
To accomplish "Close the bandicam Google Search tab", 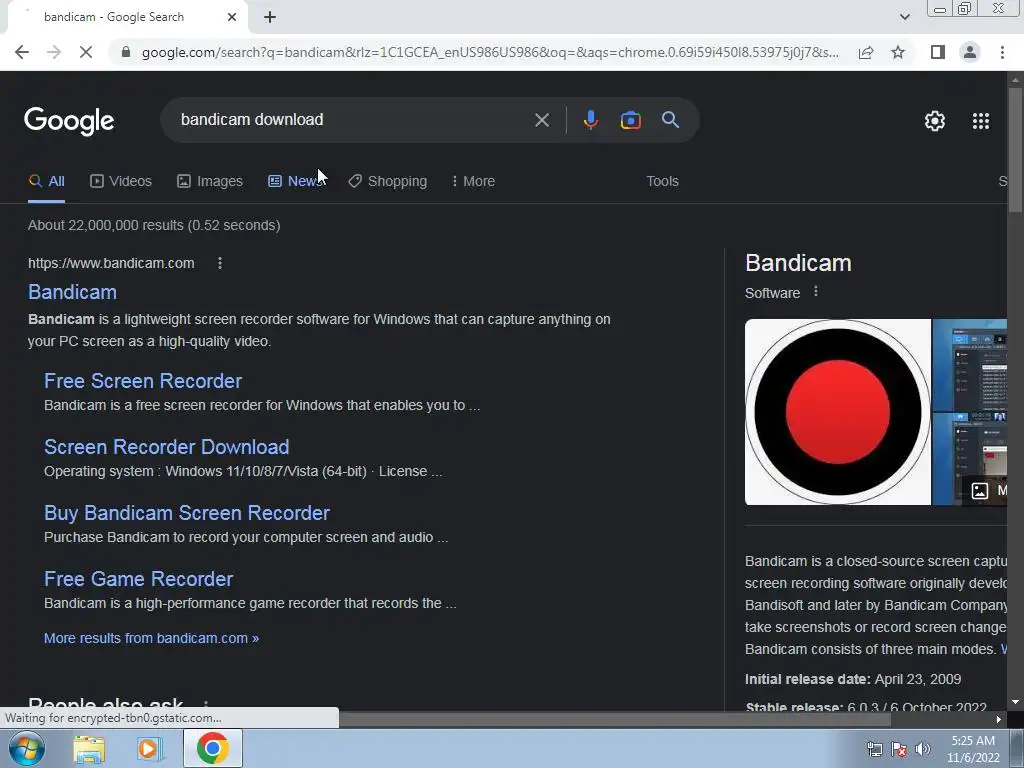I will (232, 17).
